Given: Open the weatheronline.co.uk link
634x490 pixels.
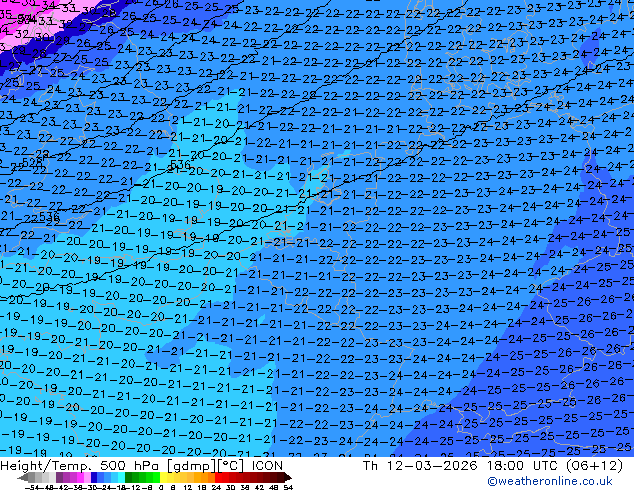Looking at the screenshot, I should coord(550,481).
